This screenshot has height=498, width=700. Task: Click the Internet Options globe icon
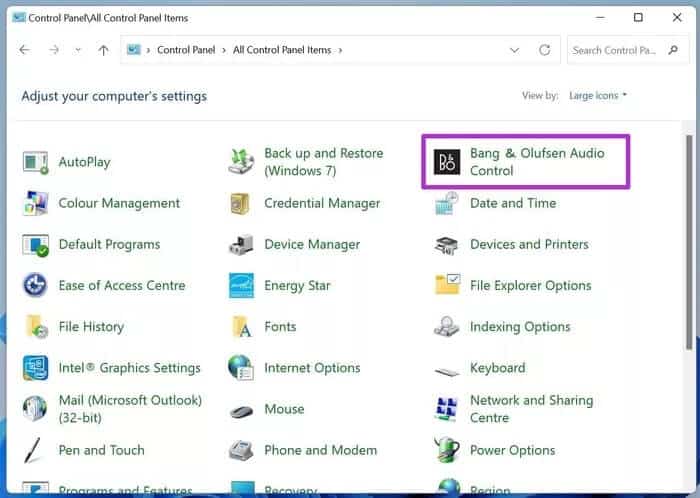pos(241,368)
